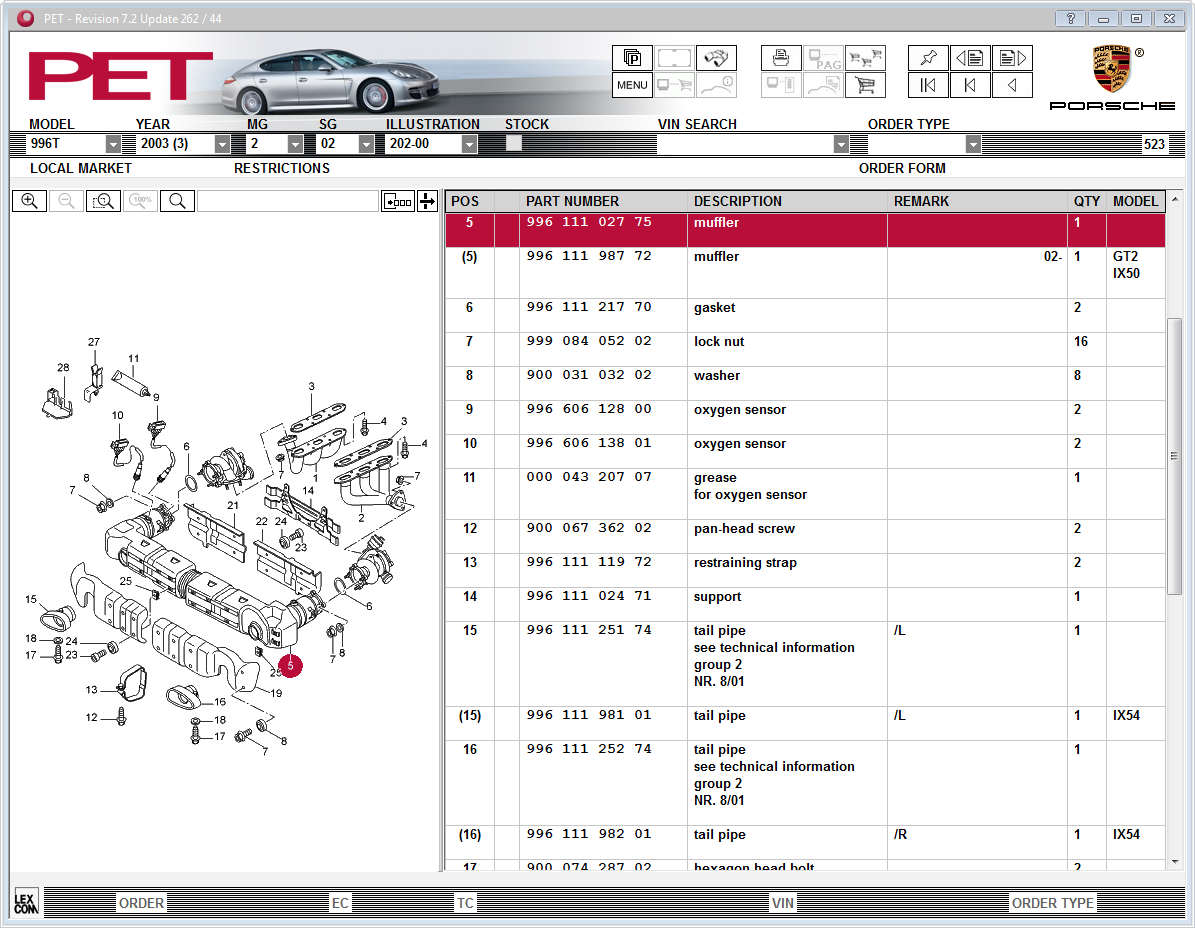
Task: Open the ORDER TYPE dropdown arrow
Action: [973, 143]
